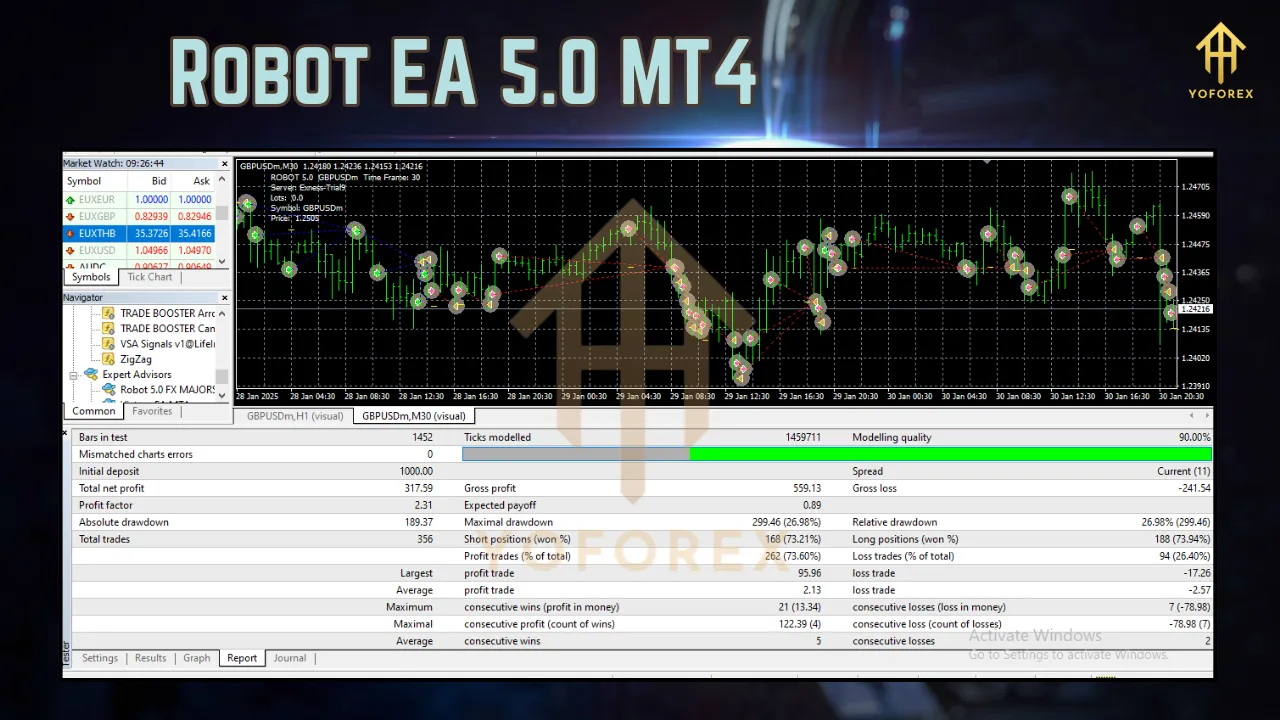This screenshot has height=720, width=1280.
Task: Click the down-arrow icon beside EUXUSD
Action: 71,250
